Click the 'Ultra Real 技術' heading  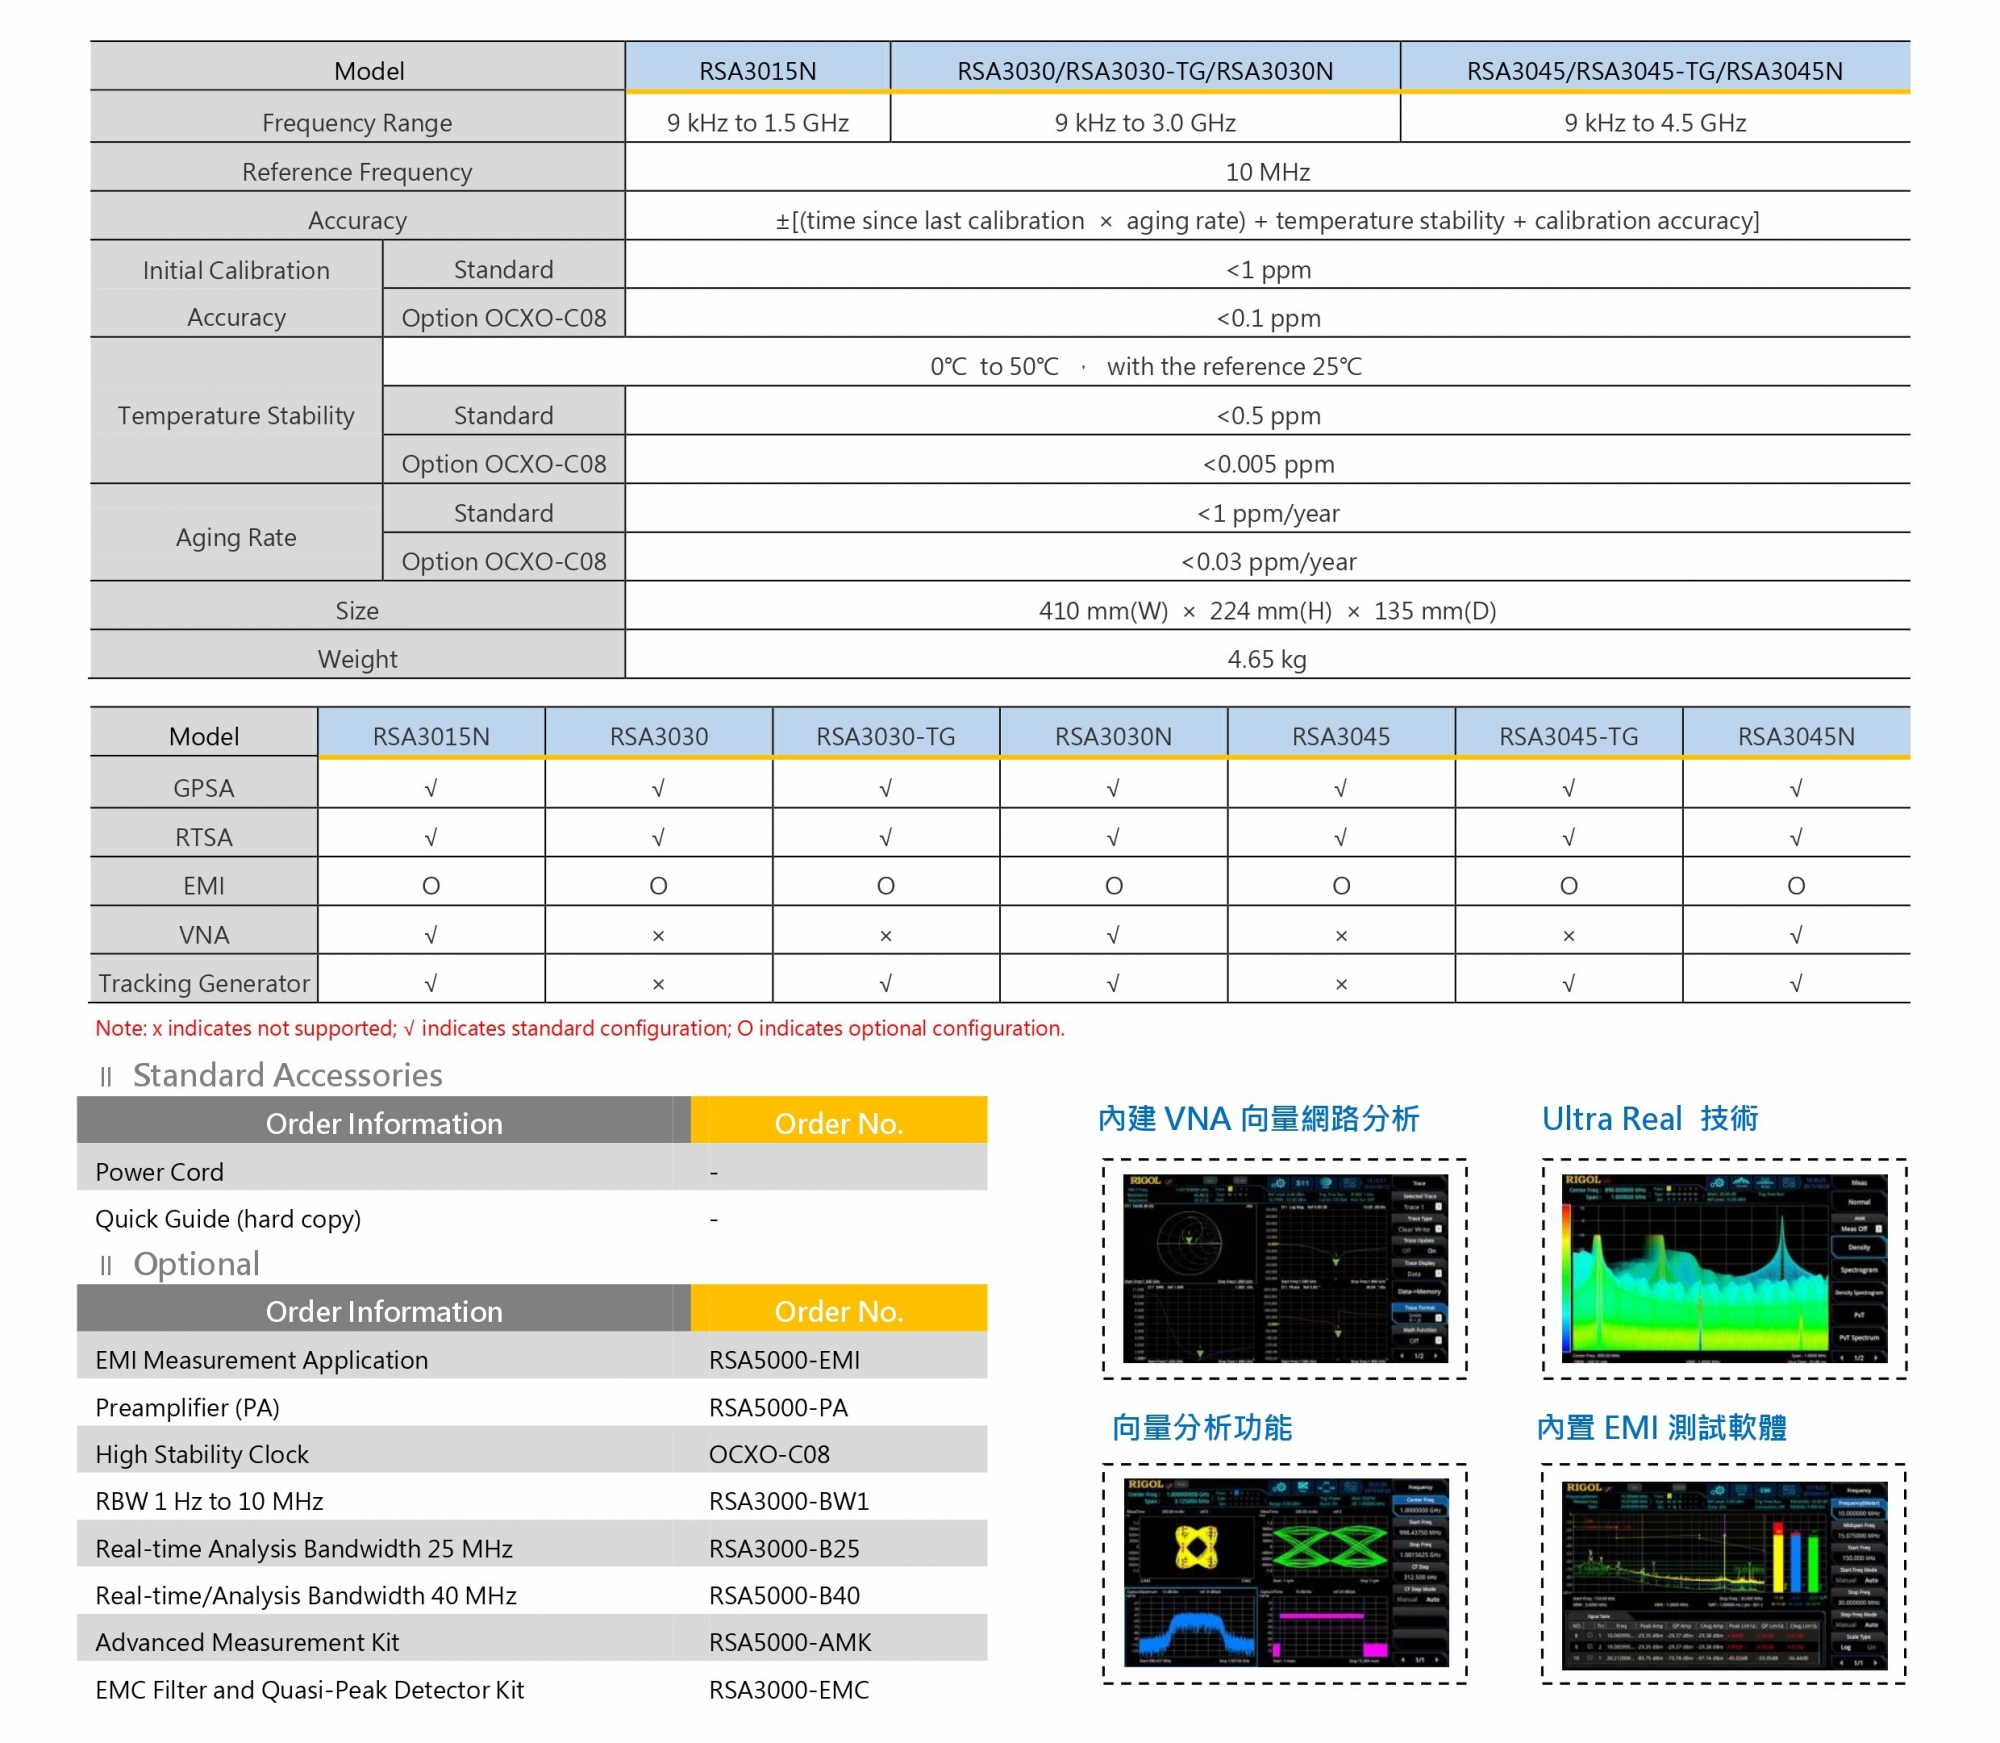click(x=1650, y=1118)
